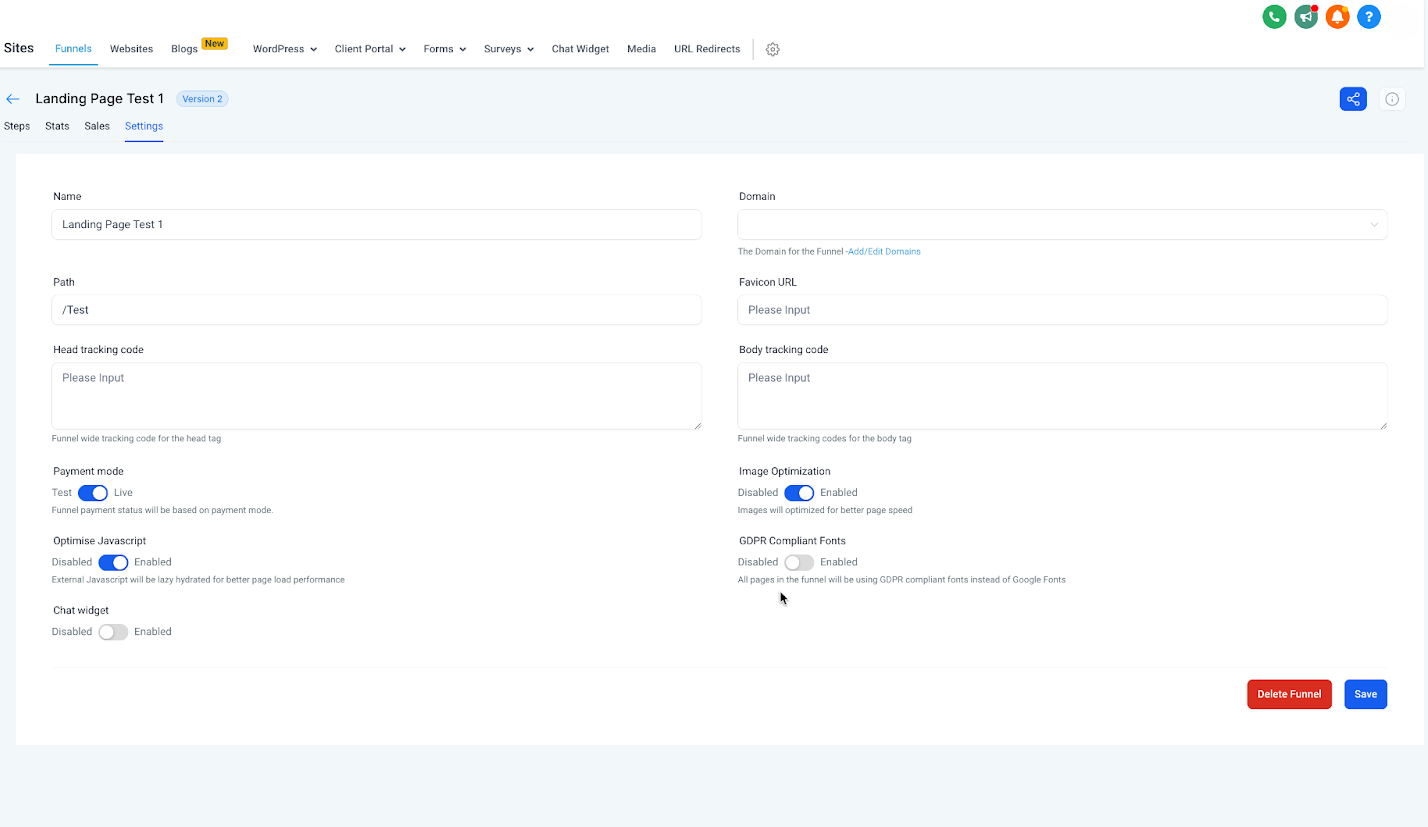Click the blue share funnel icon
Screen dimensions: 1428x827
[x=1353, y=99]
